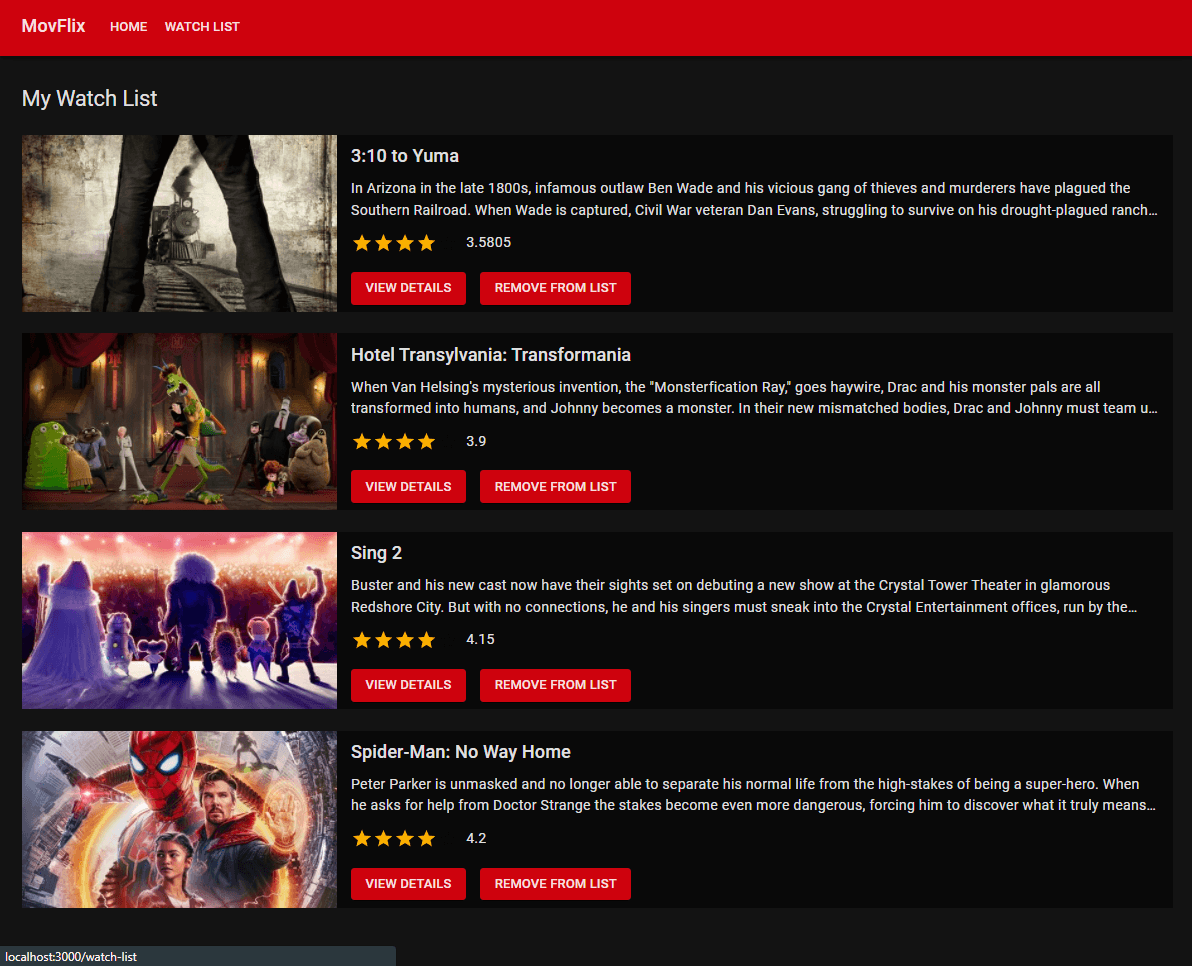Click the third star on Spider-Man: No Way Home
Image resolution: width=1192 pixels, height=966 pixels.
point(405,838)
